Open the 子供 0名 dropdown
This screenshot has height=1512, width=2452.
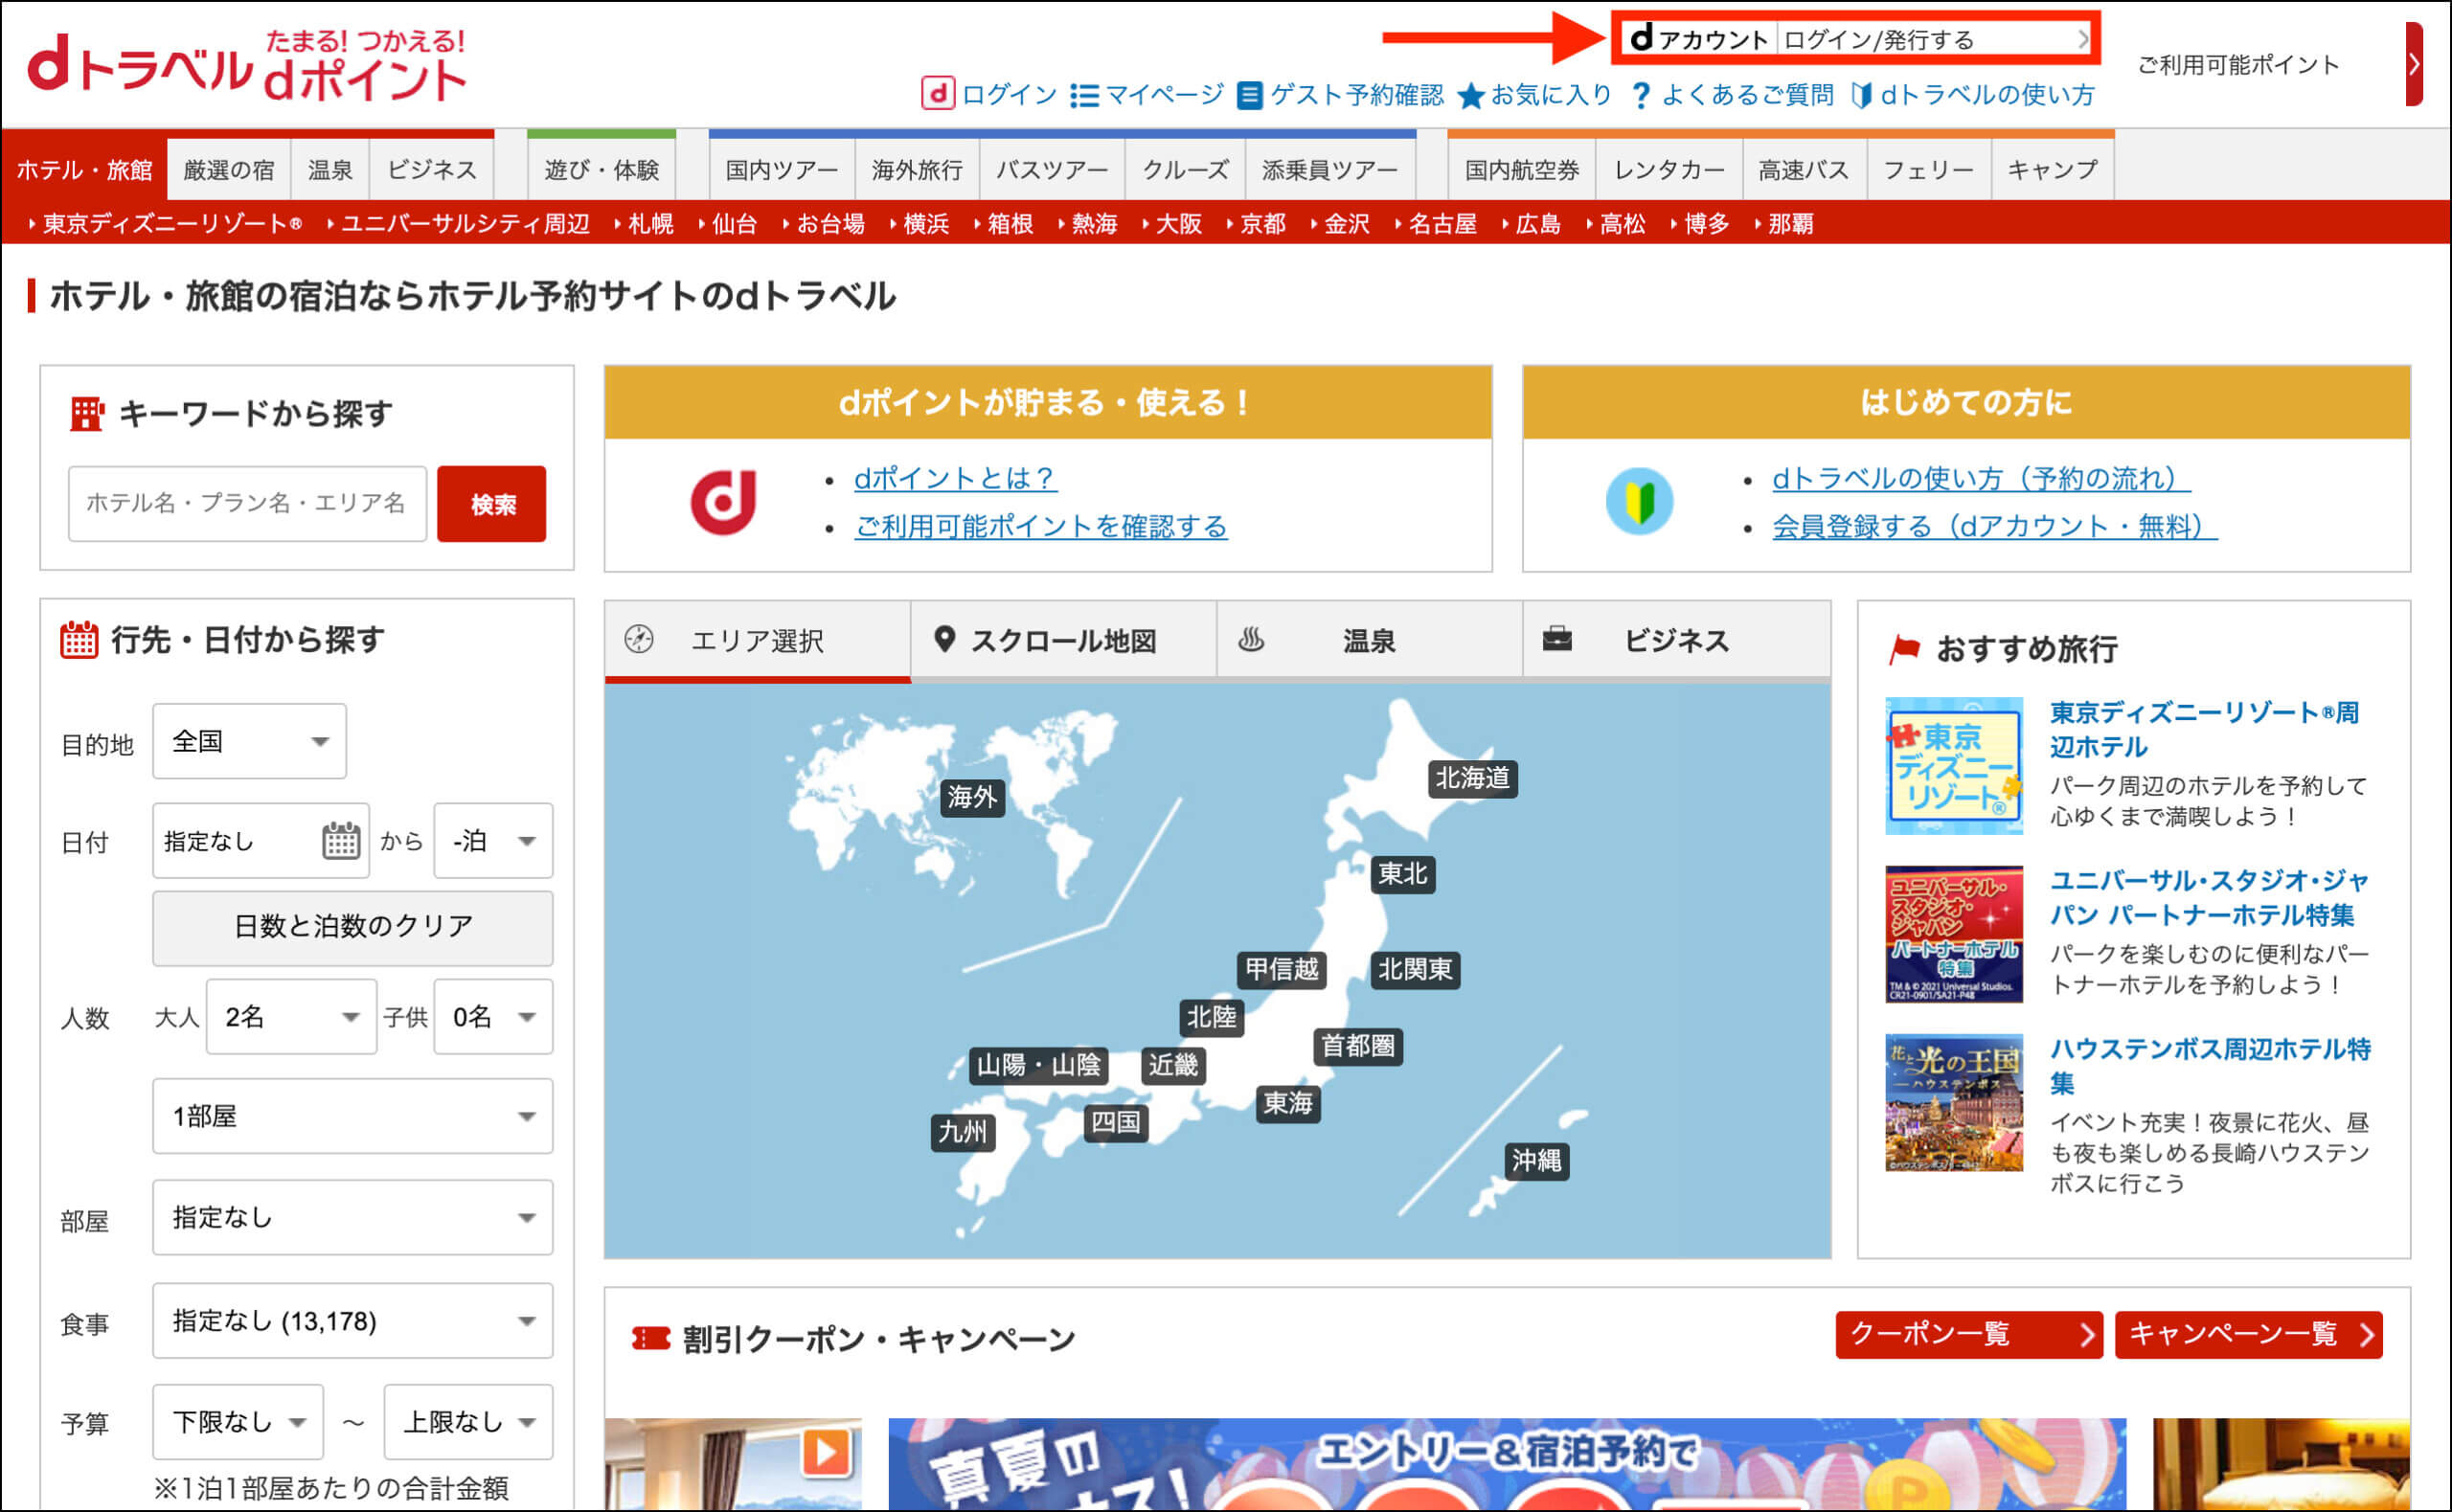pos(493,1017)
